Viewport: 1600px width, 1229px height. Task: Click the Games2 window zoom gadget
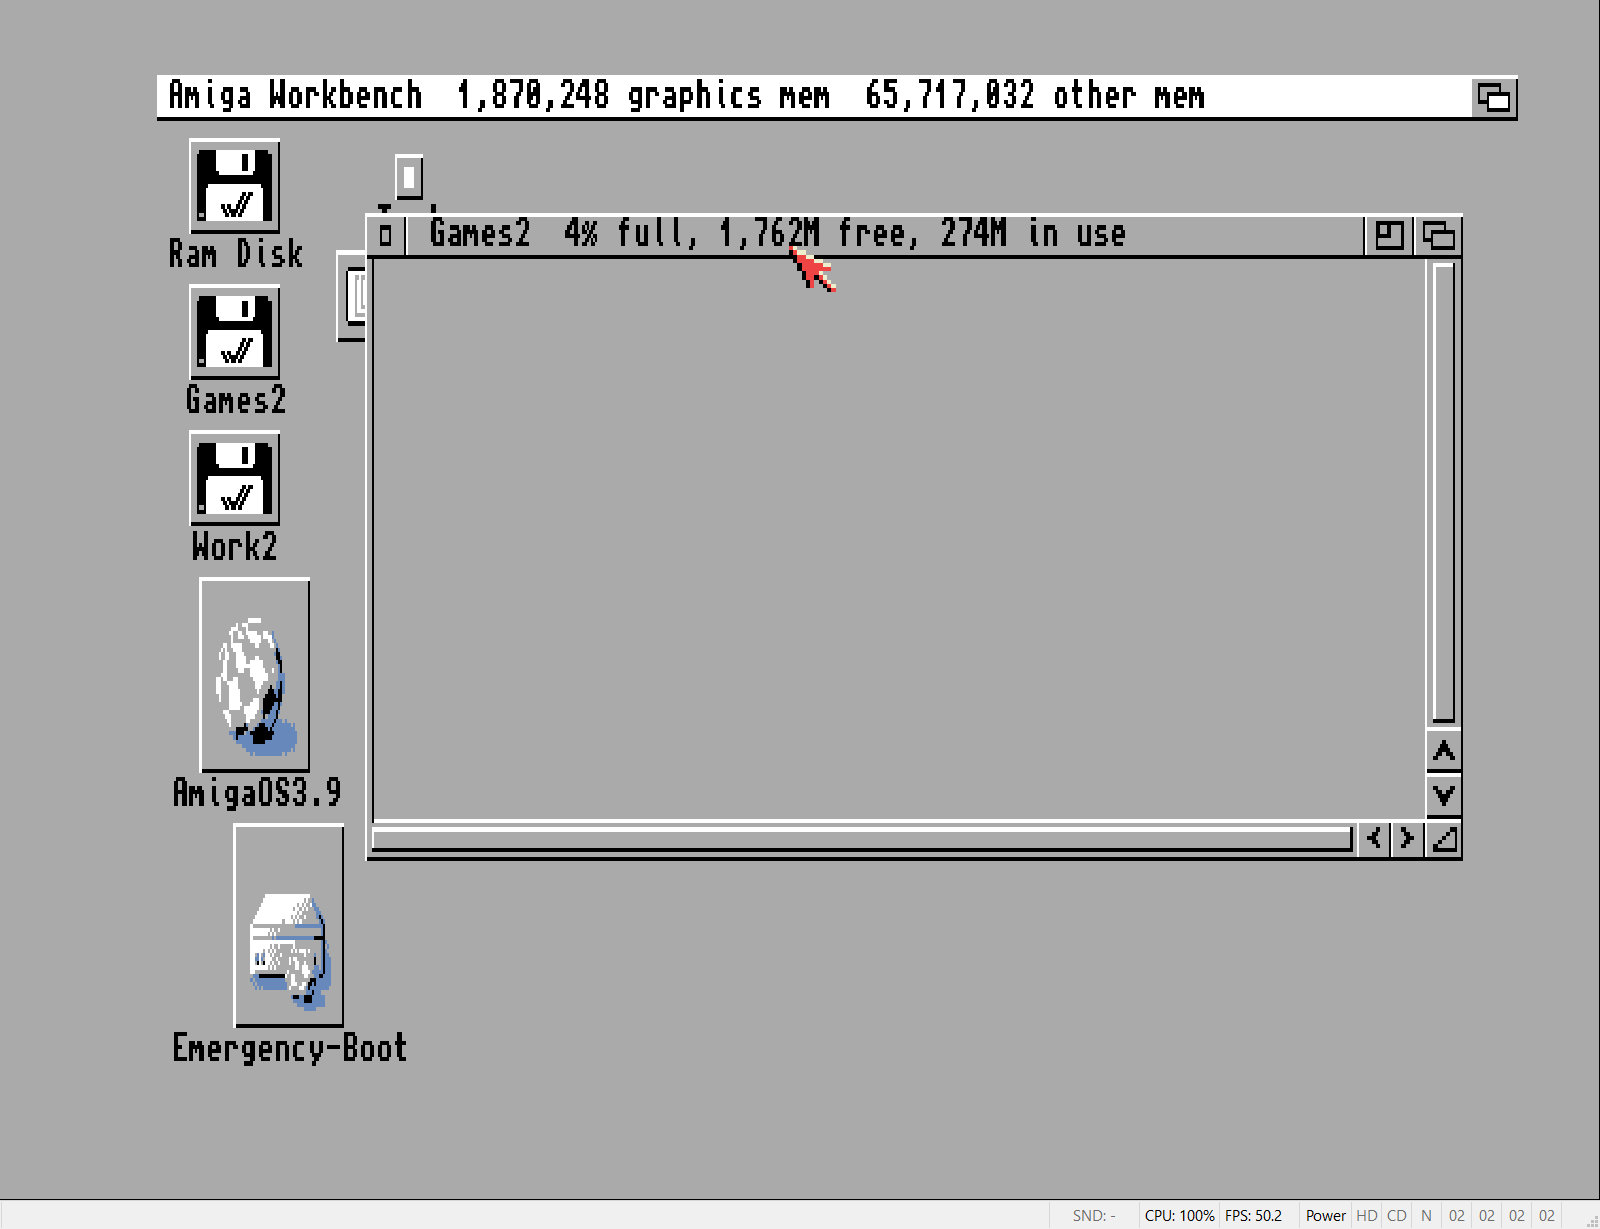(1389, 236)
